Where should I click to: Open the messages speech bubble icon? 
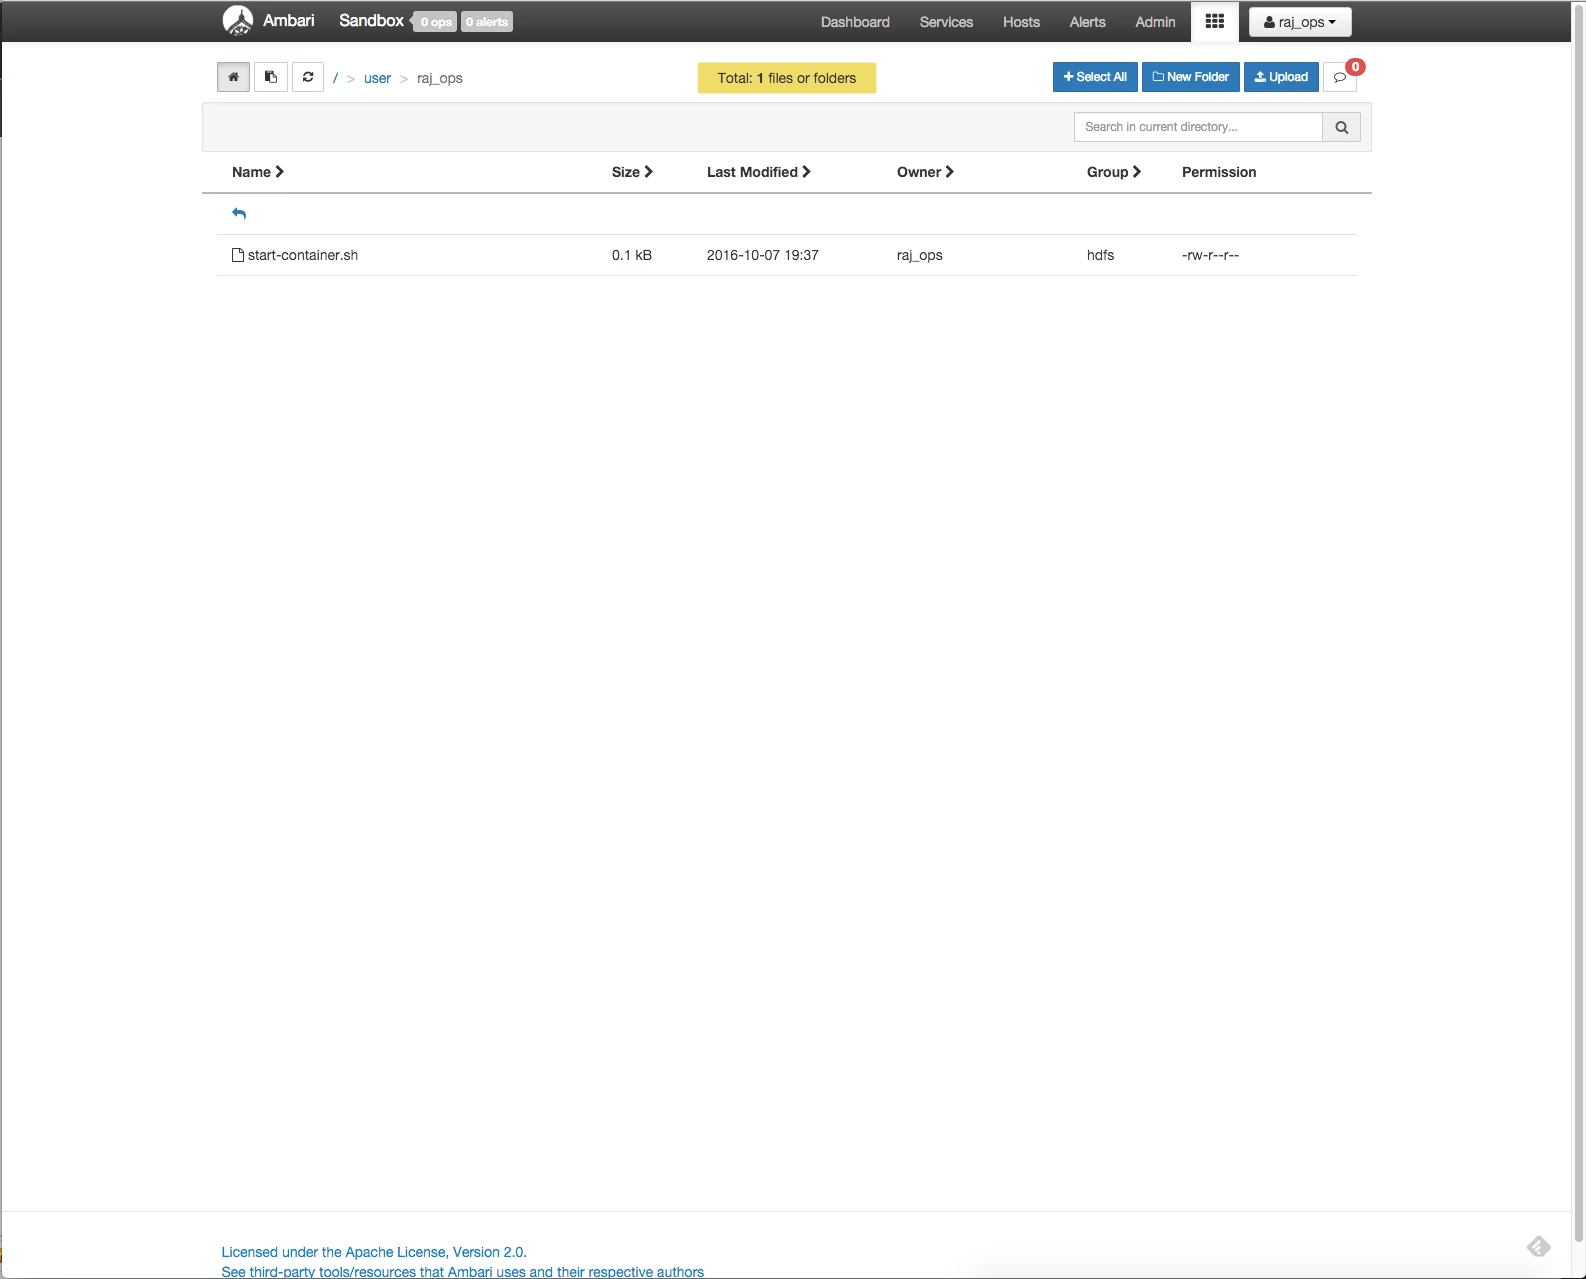1340,77
